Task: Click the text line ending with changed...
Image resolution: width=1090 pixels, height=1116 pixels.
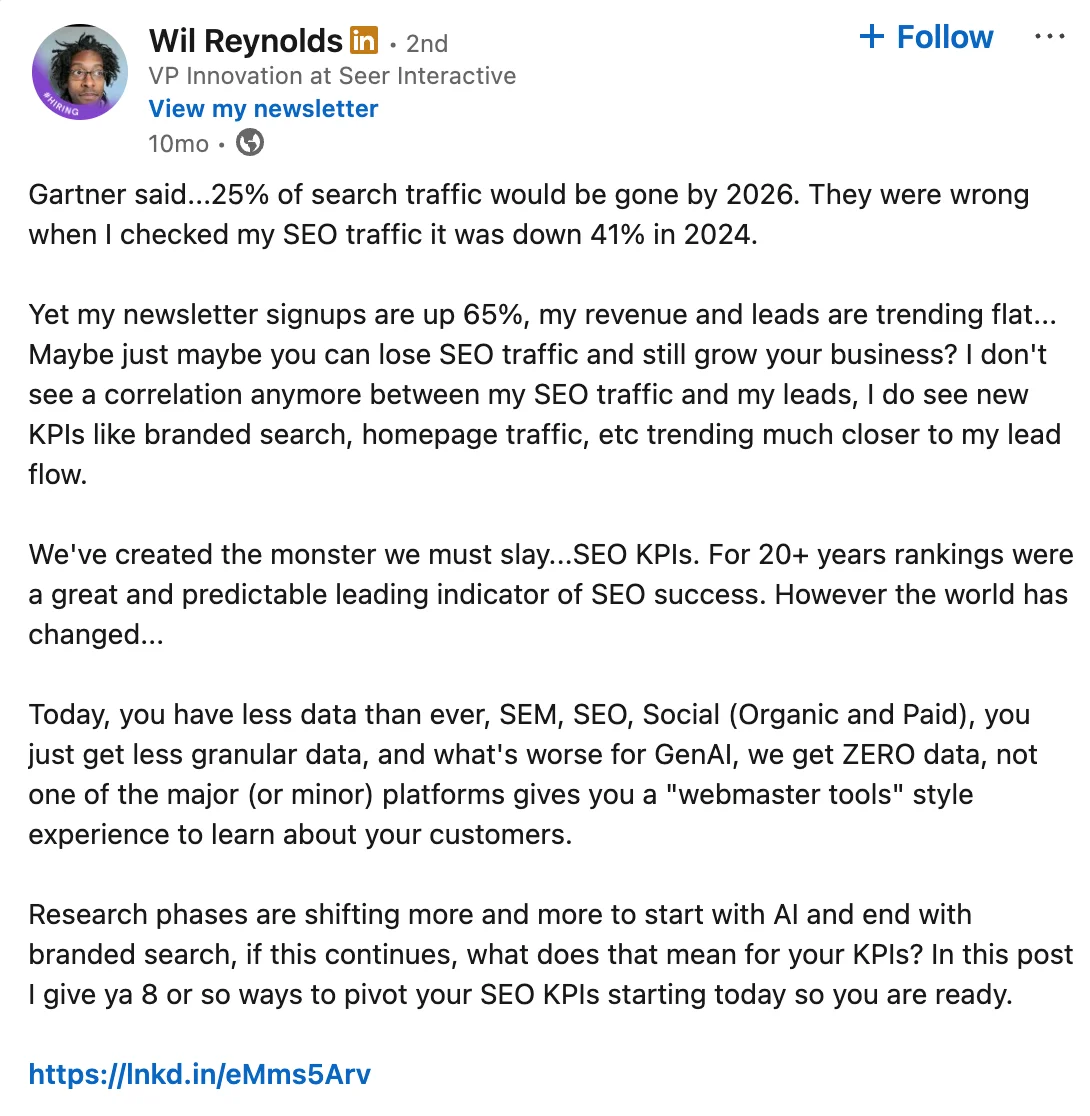Action: (96, 635)
